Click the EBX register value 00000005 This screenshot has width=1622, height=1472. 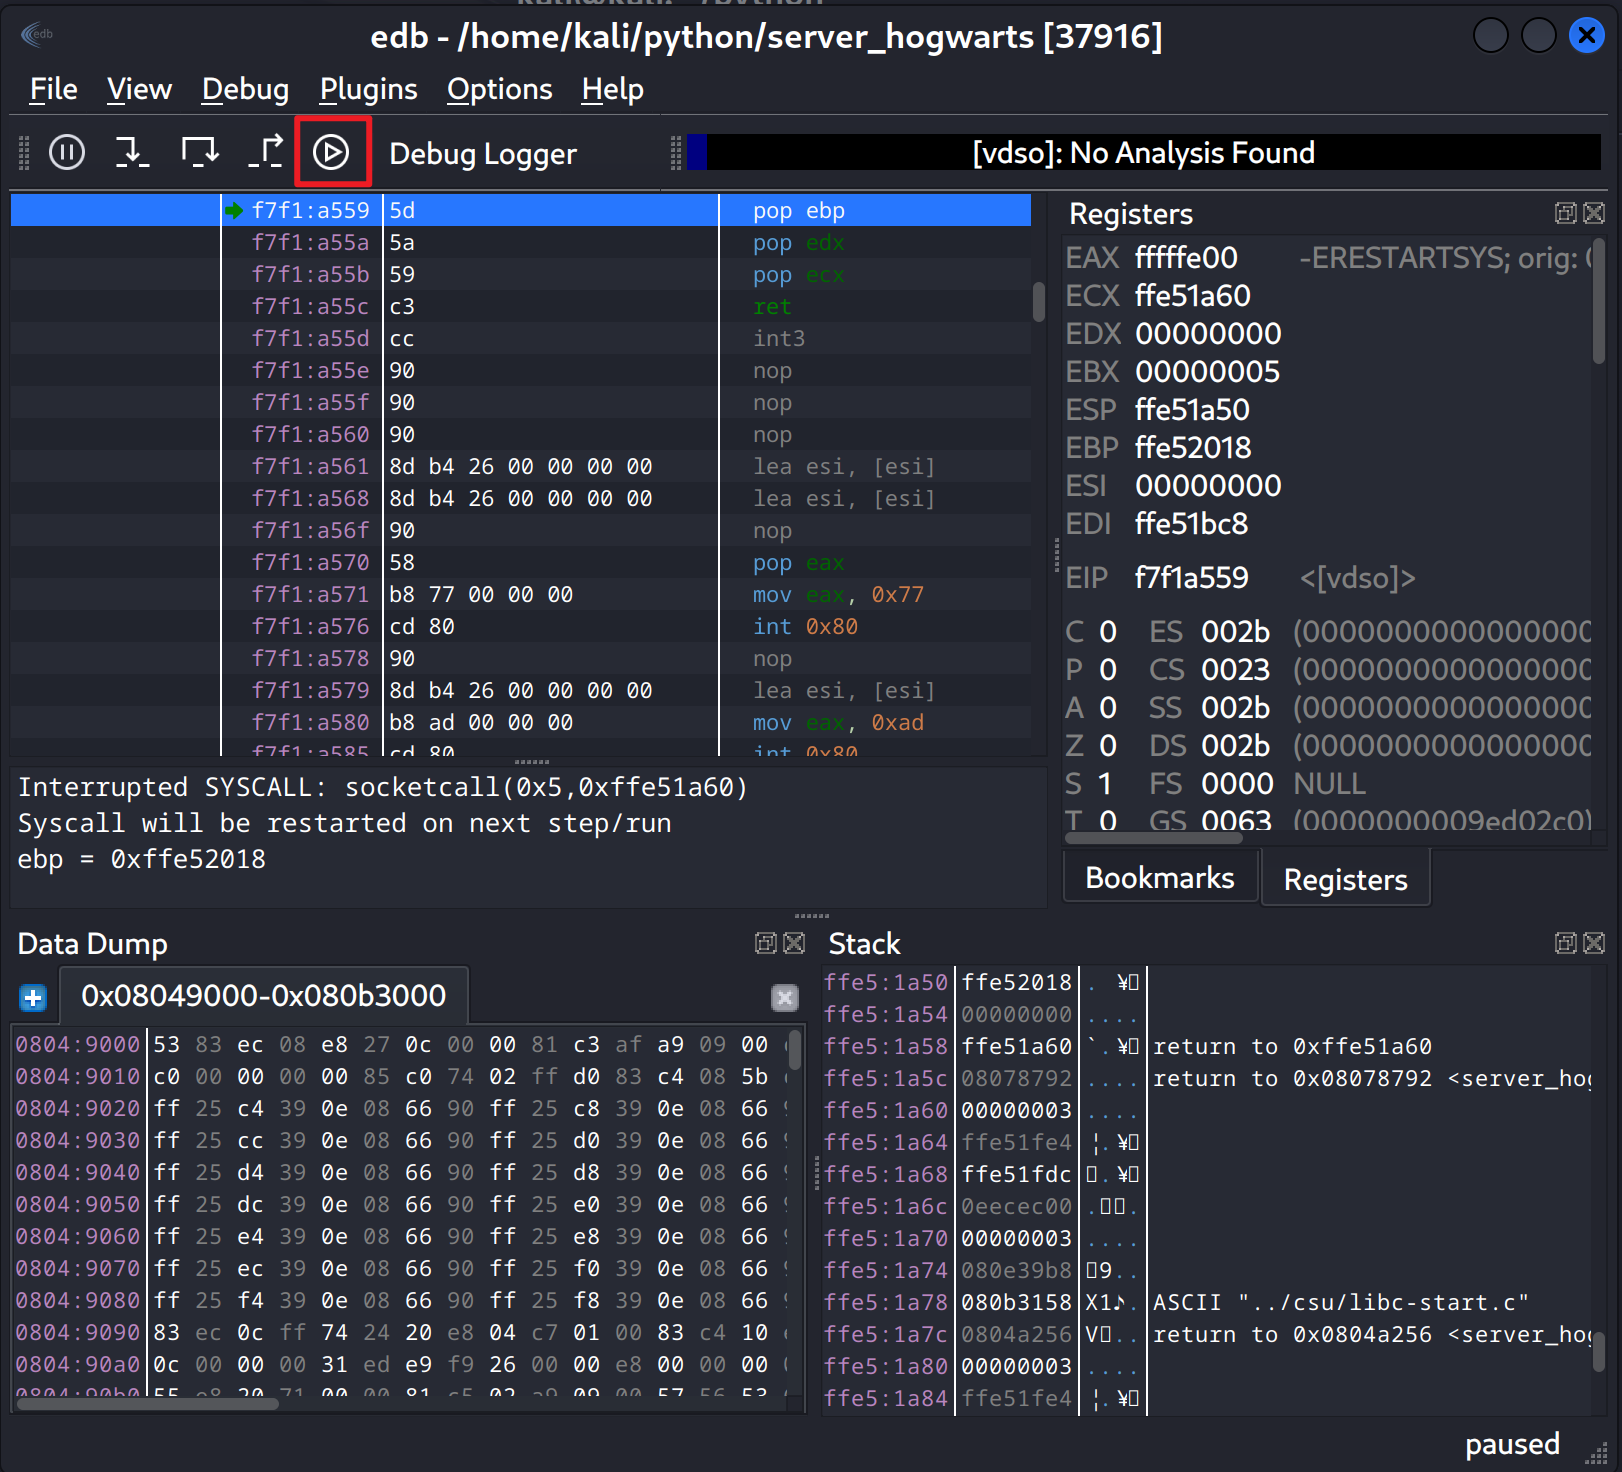tap(1207, 372)
